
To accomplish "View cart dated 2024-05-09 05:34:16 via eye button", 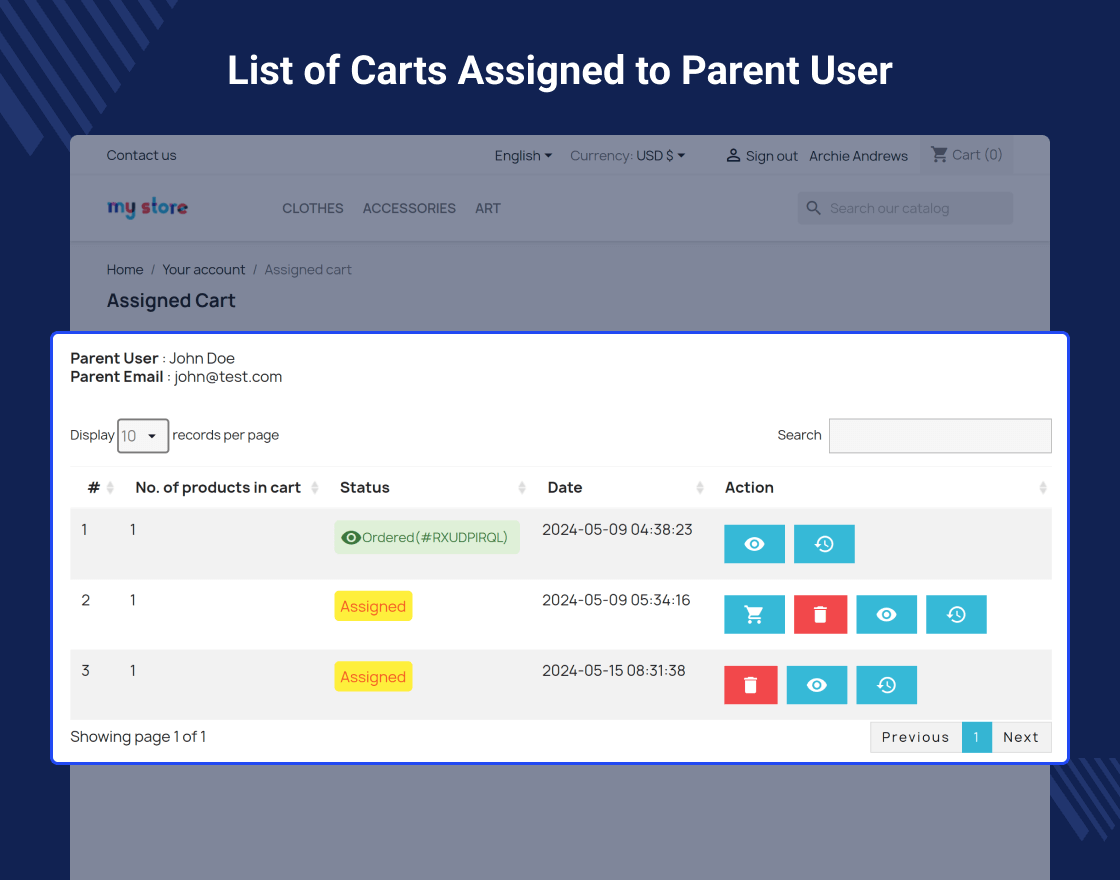I will [x=886, y=614].
